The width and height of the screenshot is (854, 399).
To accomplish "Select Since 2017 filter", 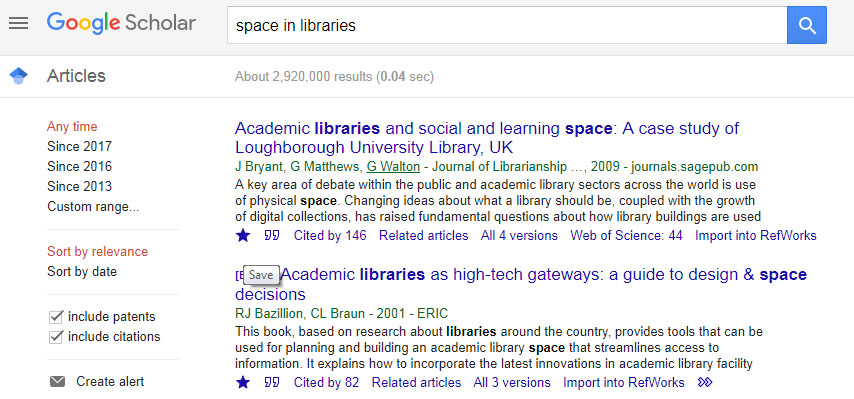I will pyautogui.click(x=79, y=146).
